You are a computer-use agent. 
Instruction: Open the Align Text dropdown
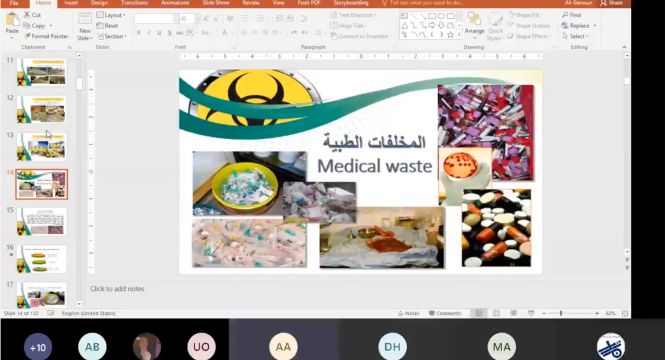(x=349, y=25)
